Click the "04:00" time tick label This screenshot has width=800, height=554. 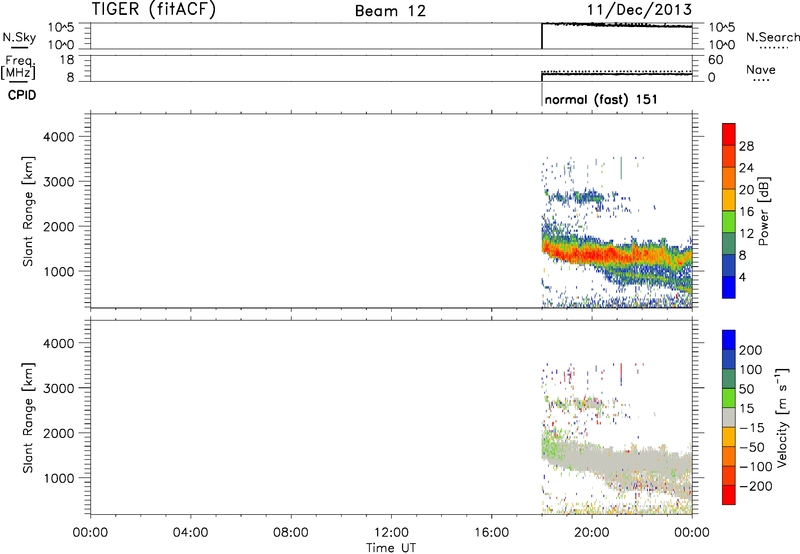[190, 533]
